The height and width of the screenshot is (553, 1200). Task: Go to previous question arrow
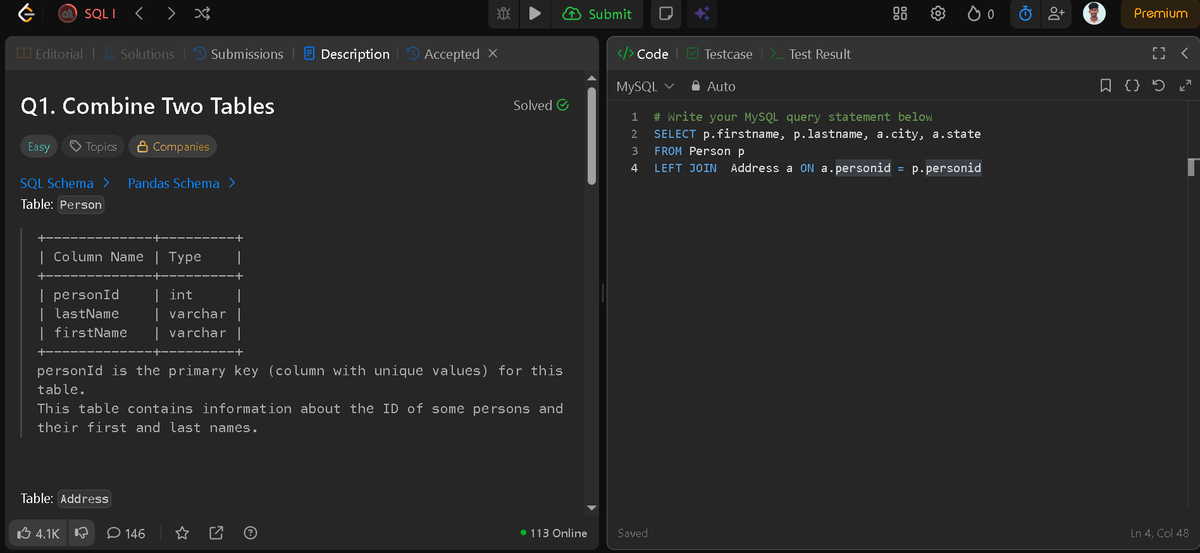[139, 14]
